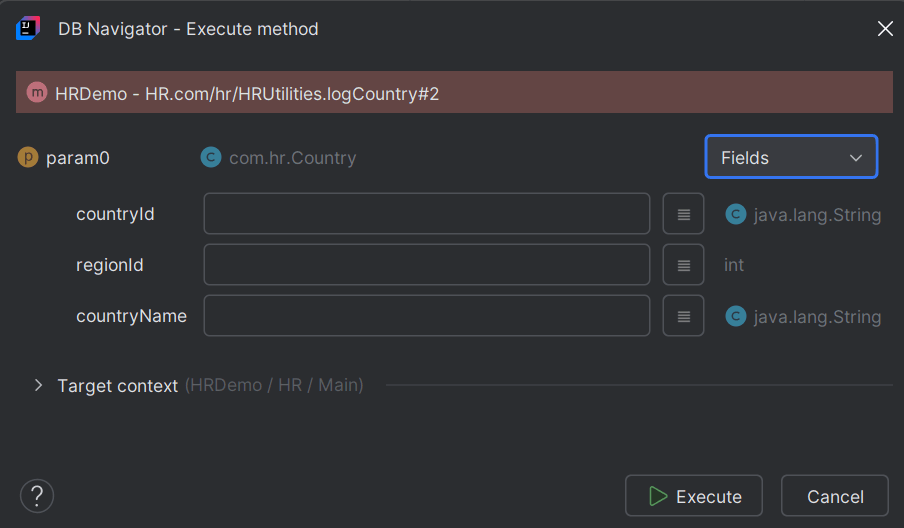Click the DB Navigator - Execute method title
904x528 pixels.
point(188,29)
